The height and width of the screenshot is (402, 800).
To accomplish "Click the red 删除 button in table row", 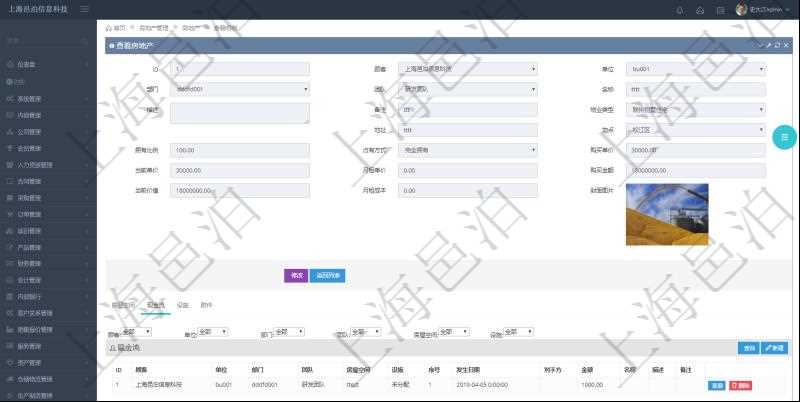I will [740, 385].
